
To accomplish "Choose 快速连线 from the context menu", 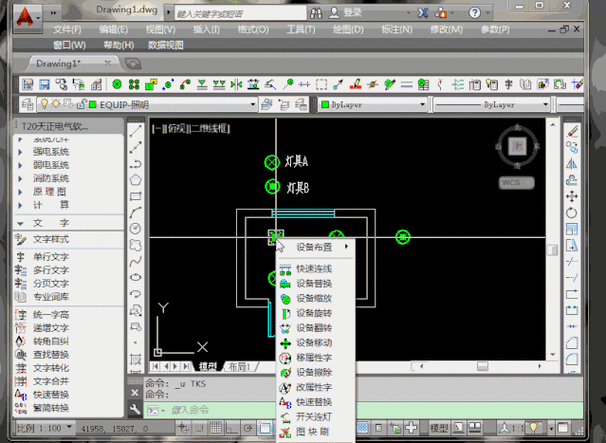I will pyautogui.click(x=315, y=268).
